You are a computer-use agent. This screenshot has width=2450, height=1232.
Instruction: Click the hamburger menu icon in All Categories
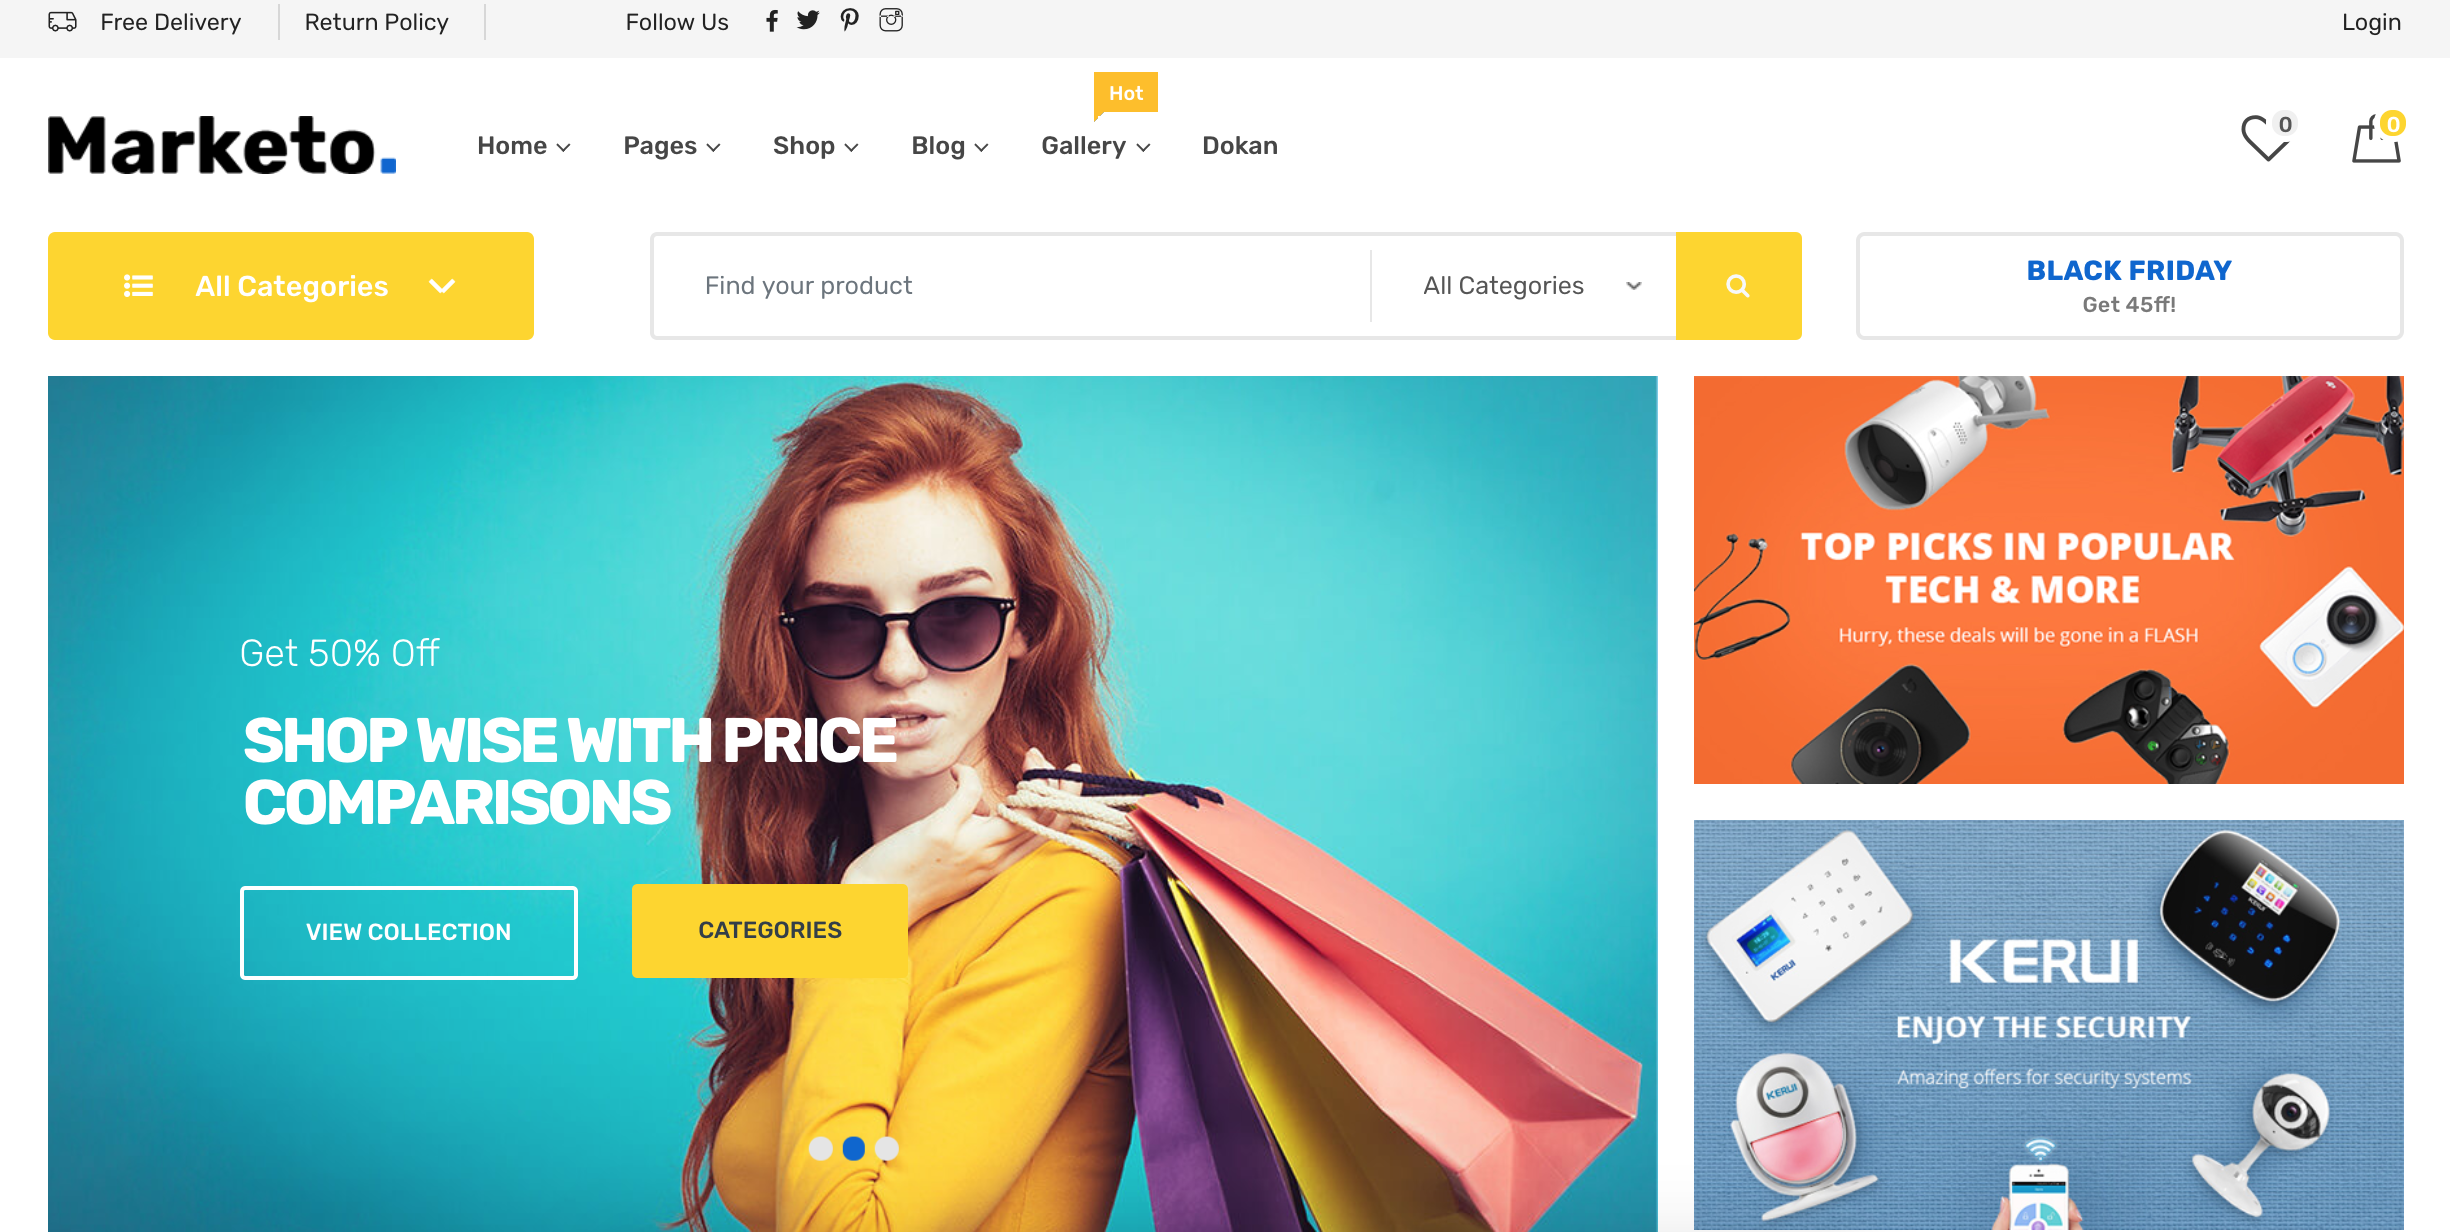coord(137,286)
